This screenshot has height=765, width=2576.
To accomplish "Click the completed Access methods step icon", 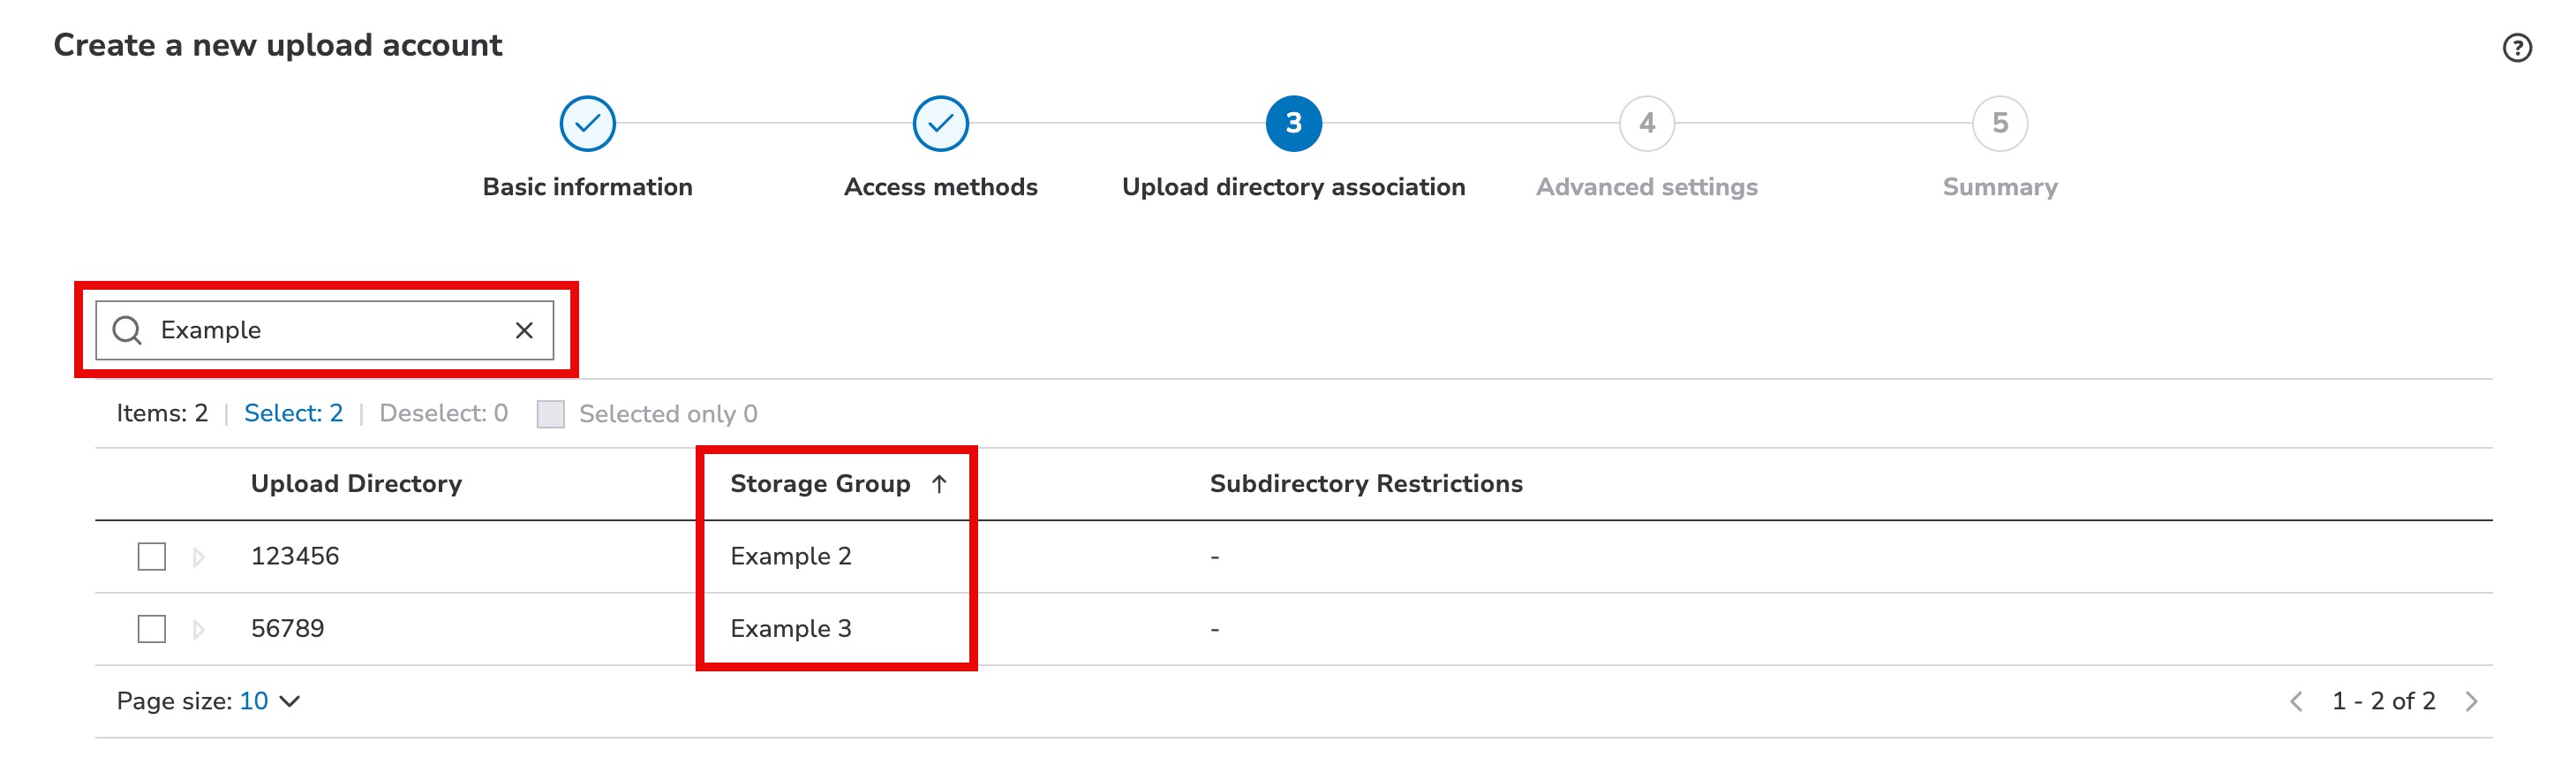I will (940, 124).
